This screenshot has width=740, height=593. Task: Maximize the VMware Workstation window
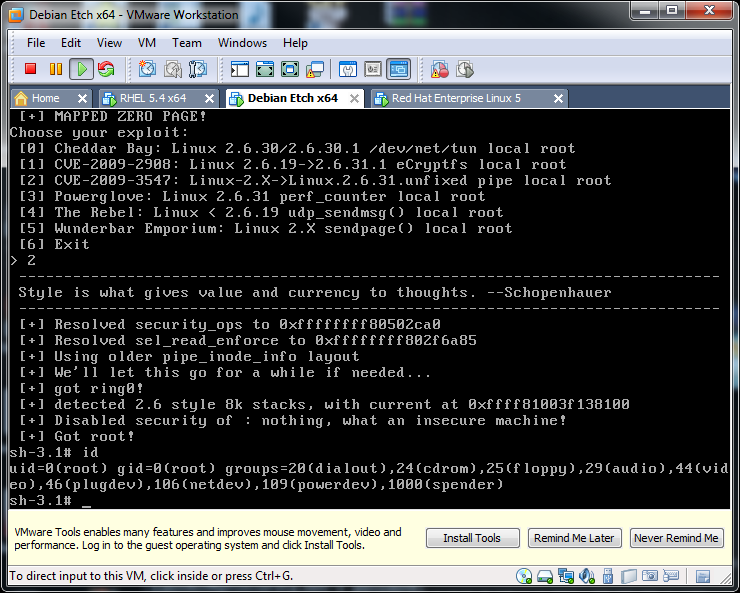tap(673, 10)
